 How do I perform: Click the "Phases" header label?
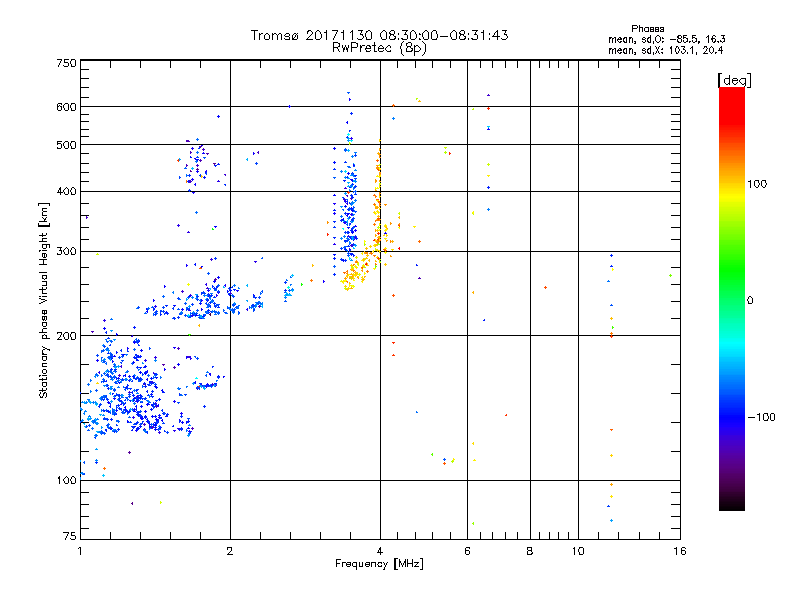(x=647, y=29)
